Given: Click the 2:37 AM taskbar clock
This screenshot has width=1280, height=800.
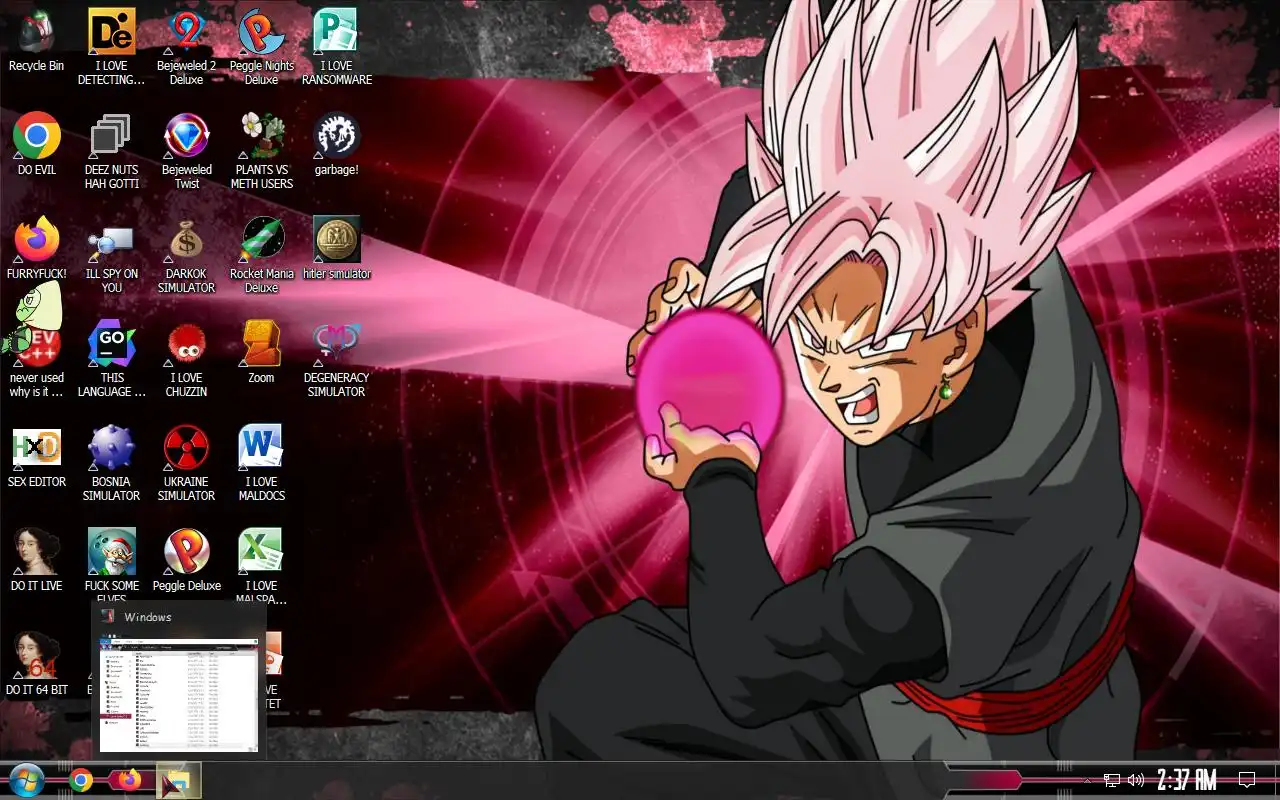Looking at the screenshot, I should coord(1186,780).
